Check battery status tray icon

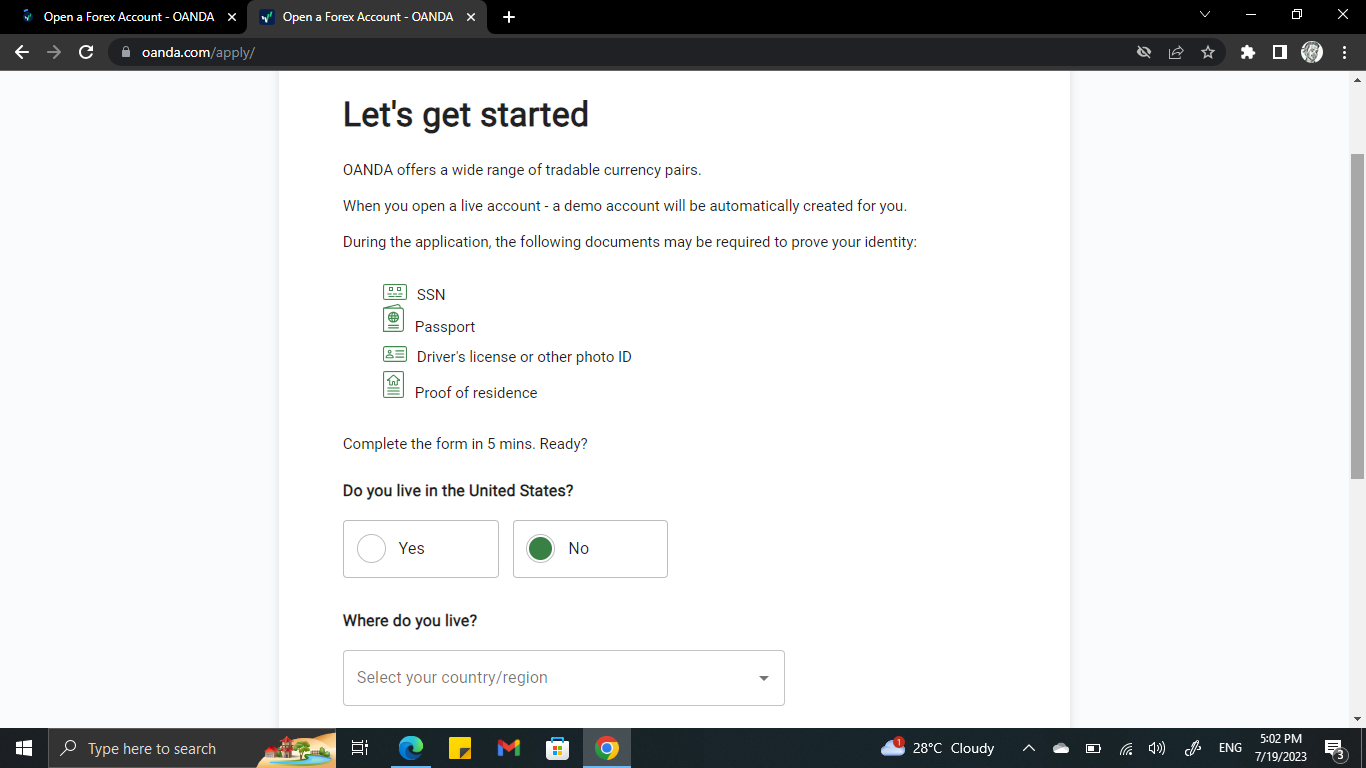click(x=1093, y=748)
